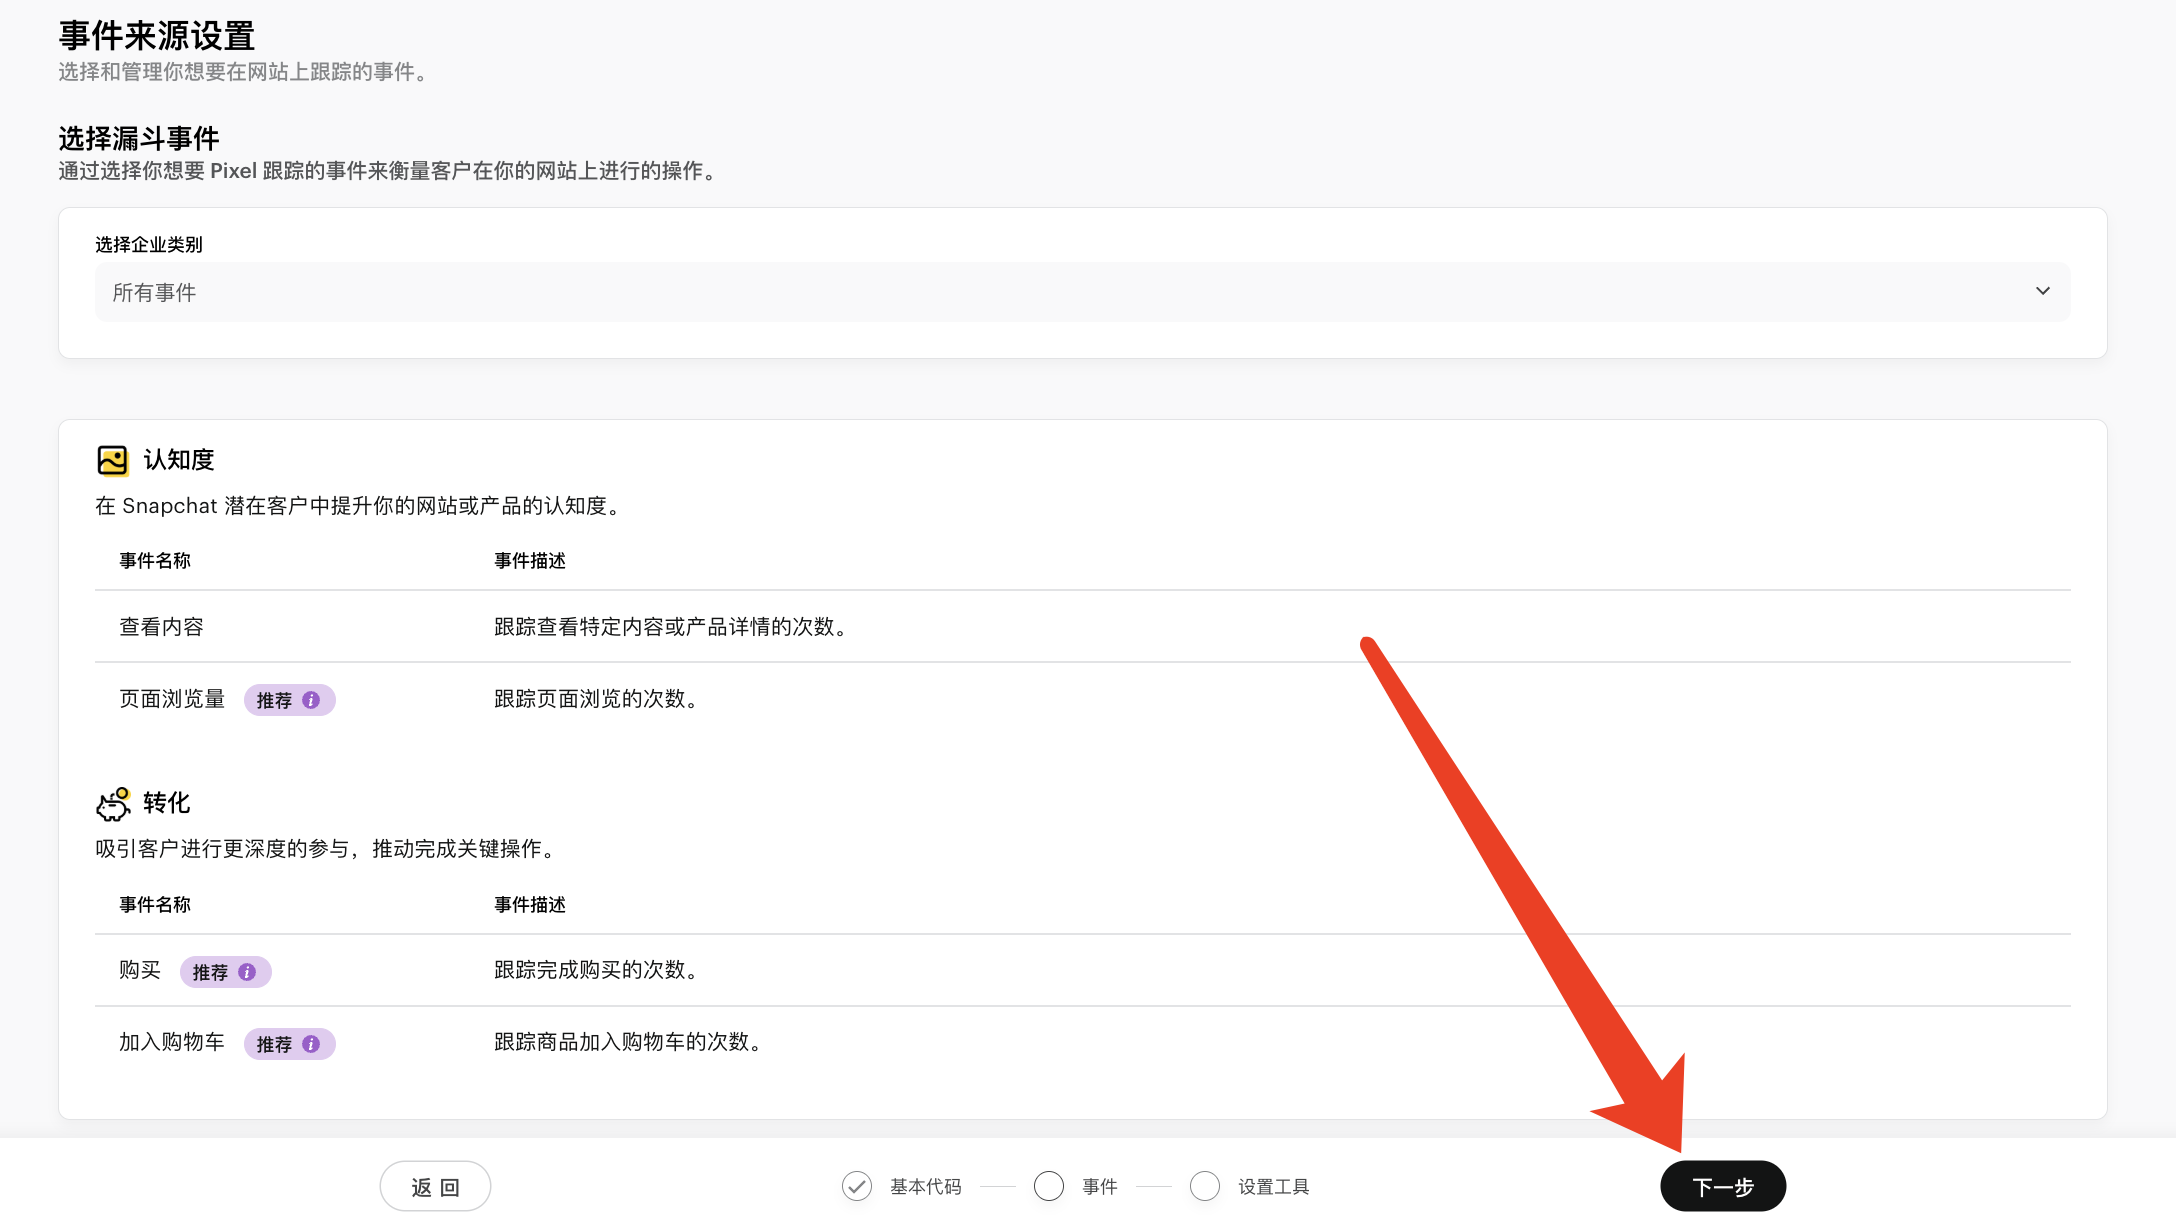This screenshot has width=2176, height=1224.
Task: Select the 查看内容 event row
Action: pyautogui.click(x=162, y=627)
